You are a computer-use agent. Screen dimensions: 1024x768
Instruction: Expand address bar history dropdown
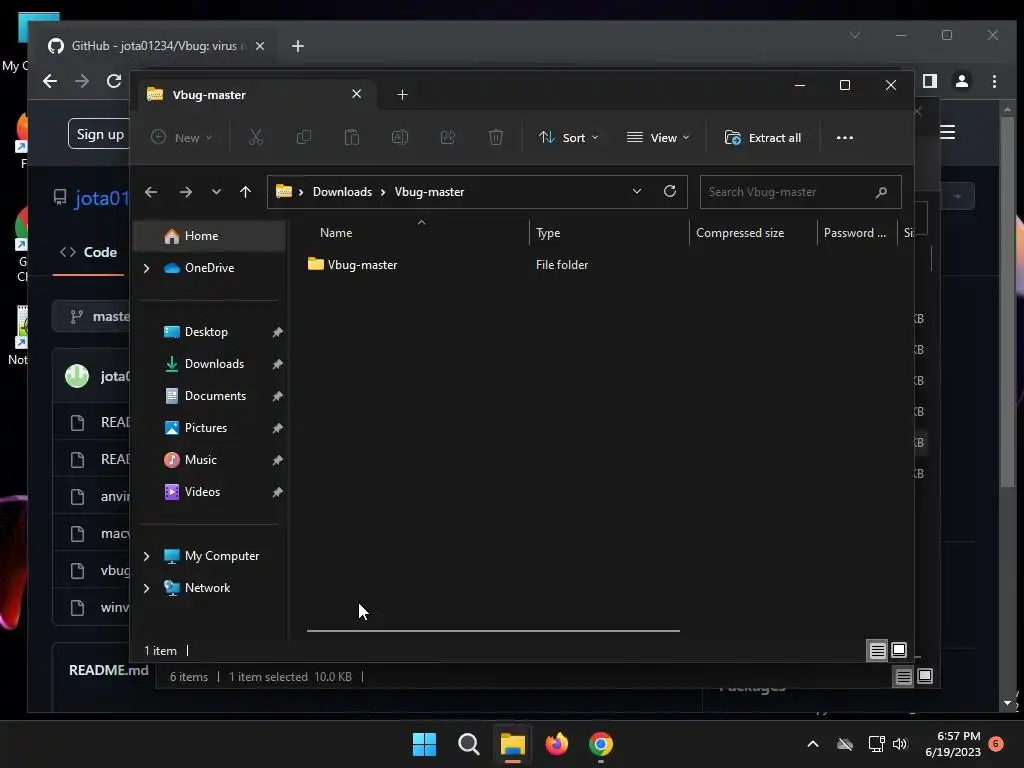[x=637, y=191]
